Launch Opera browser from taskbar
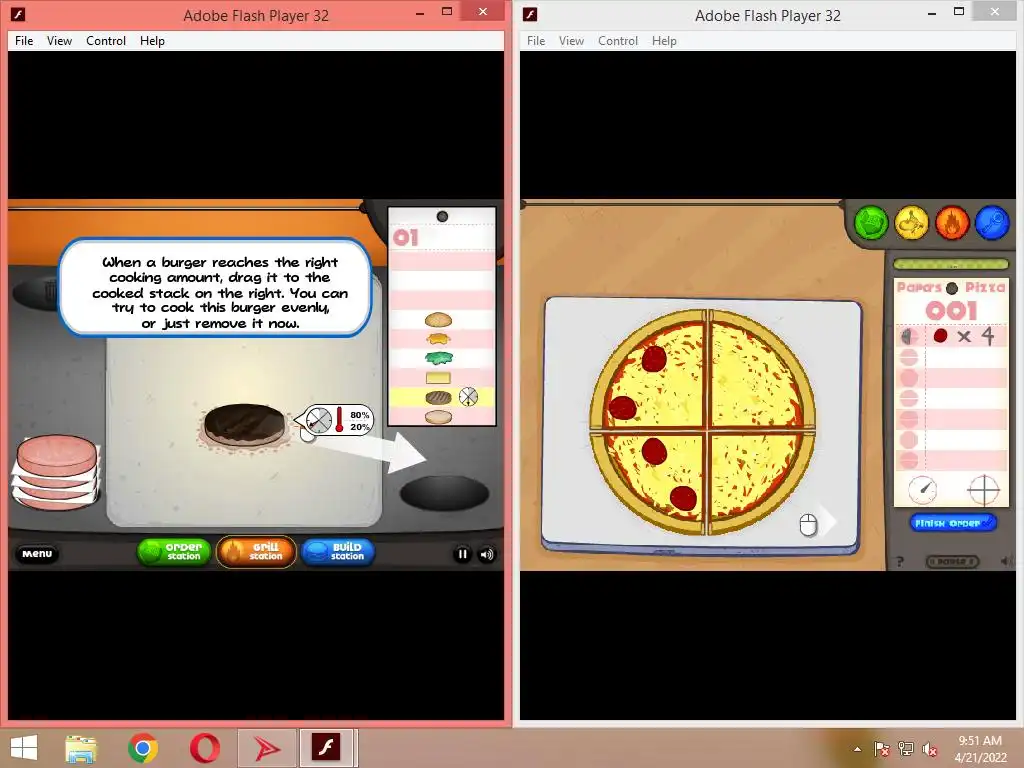The width and height of the screenshot is (1024, 768). tap(204, 748)
